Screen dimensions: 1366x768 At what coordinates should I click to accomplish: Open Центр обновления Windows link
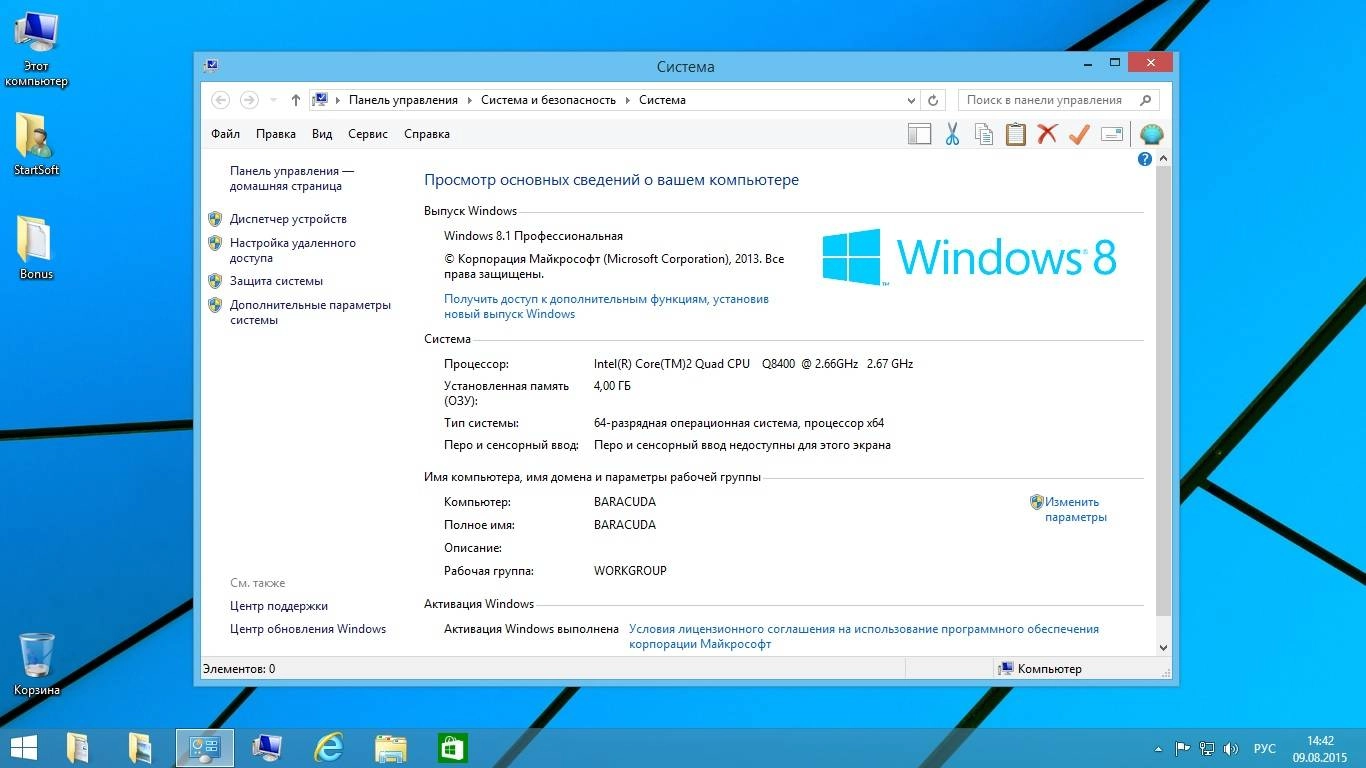click(x=308, y=629)
